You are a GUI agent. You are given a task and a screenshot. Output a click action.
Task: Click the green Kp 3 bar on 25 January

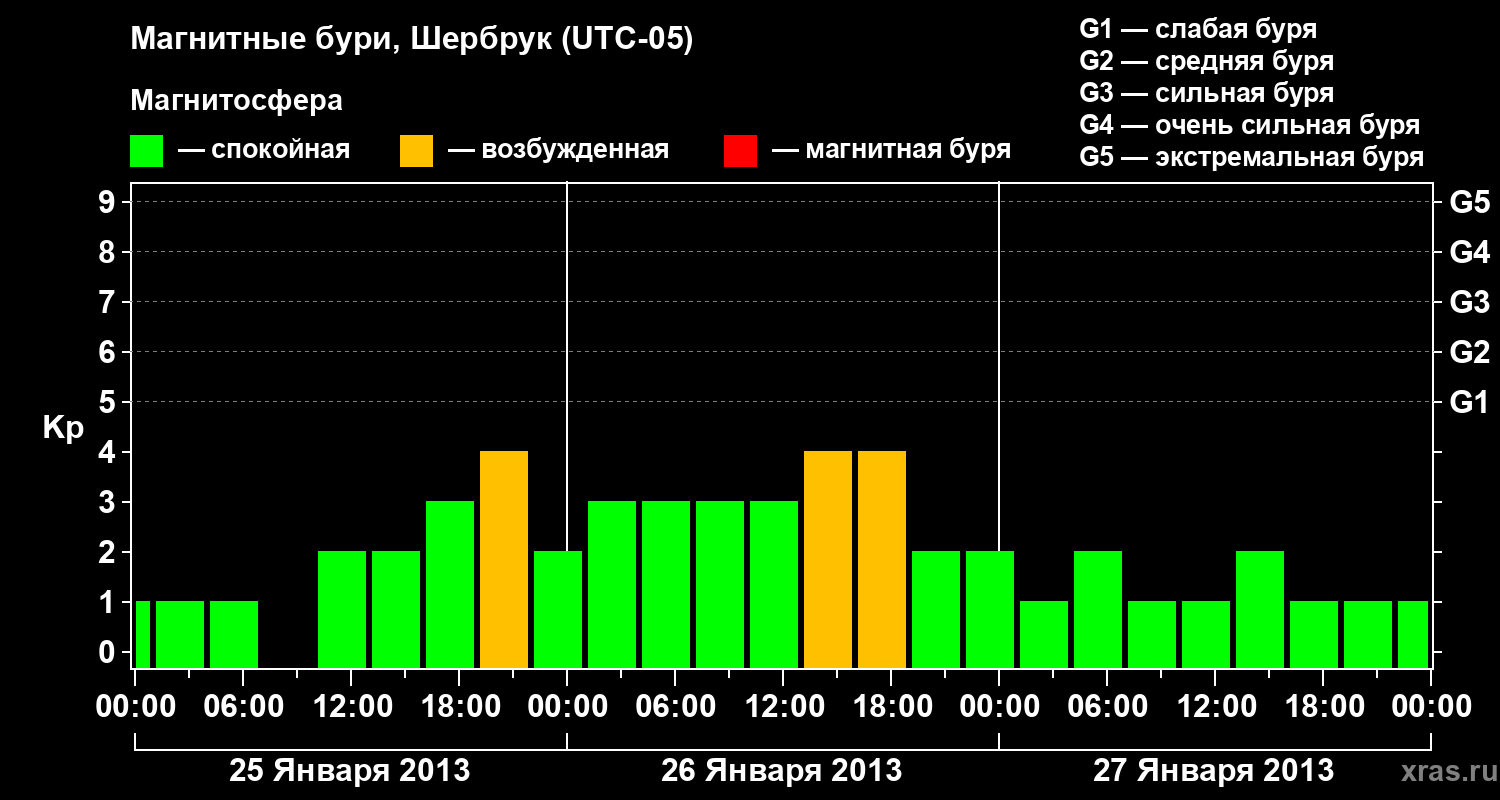tap(450, 584)
